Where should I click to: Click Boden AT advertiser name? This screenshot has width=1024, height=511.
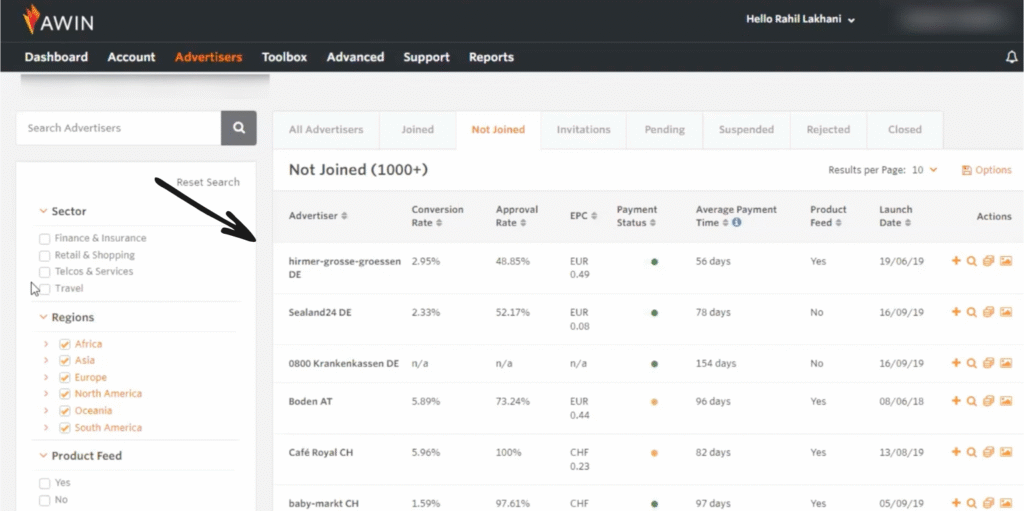[310, 401]
